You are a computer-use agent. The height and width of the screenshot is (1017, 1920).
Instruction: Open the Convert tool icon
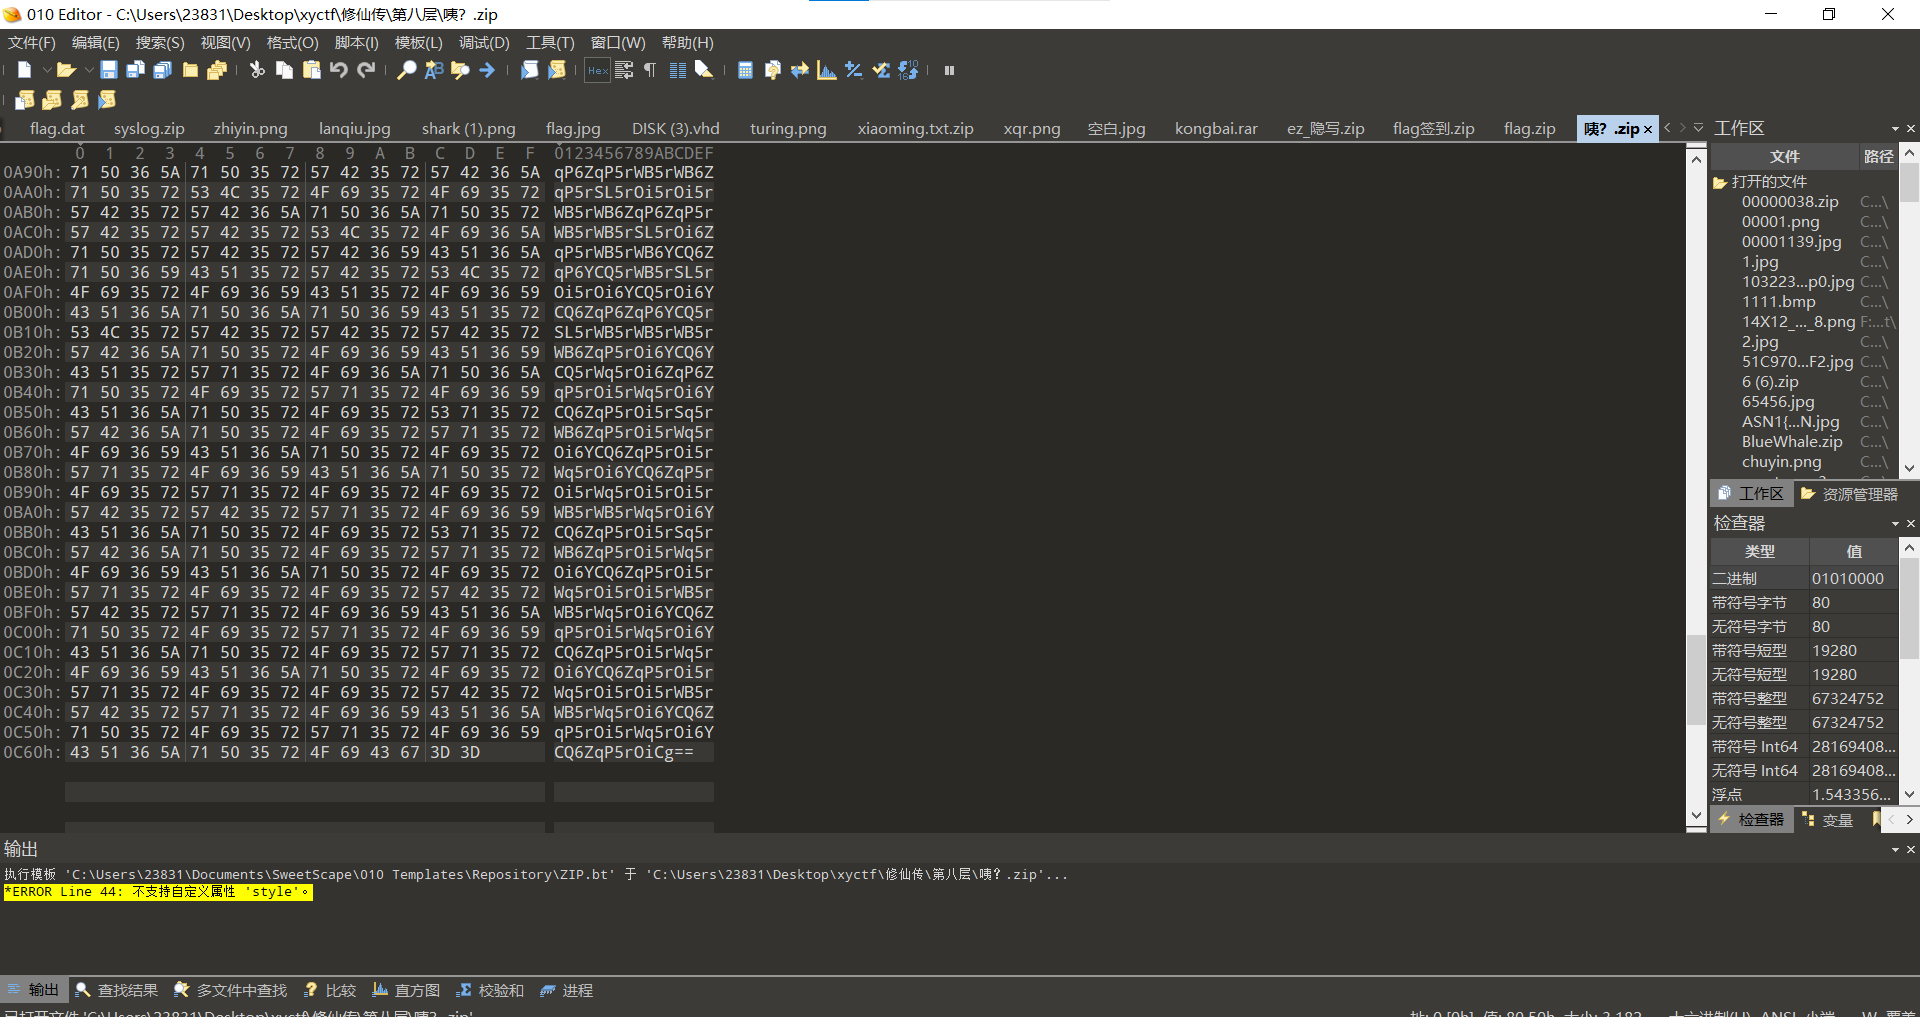coord(799,70)
